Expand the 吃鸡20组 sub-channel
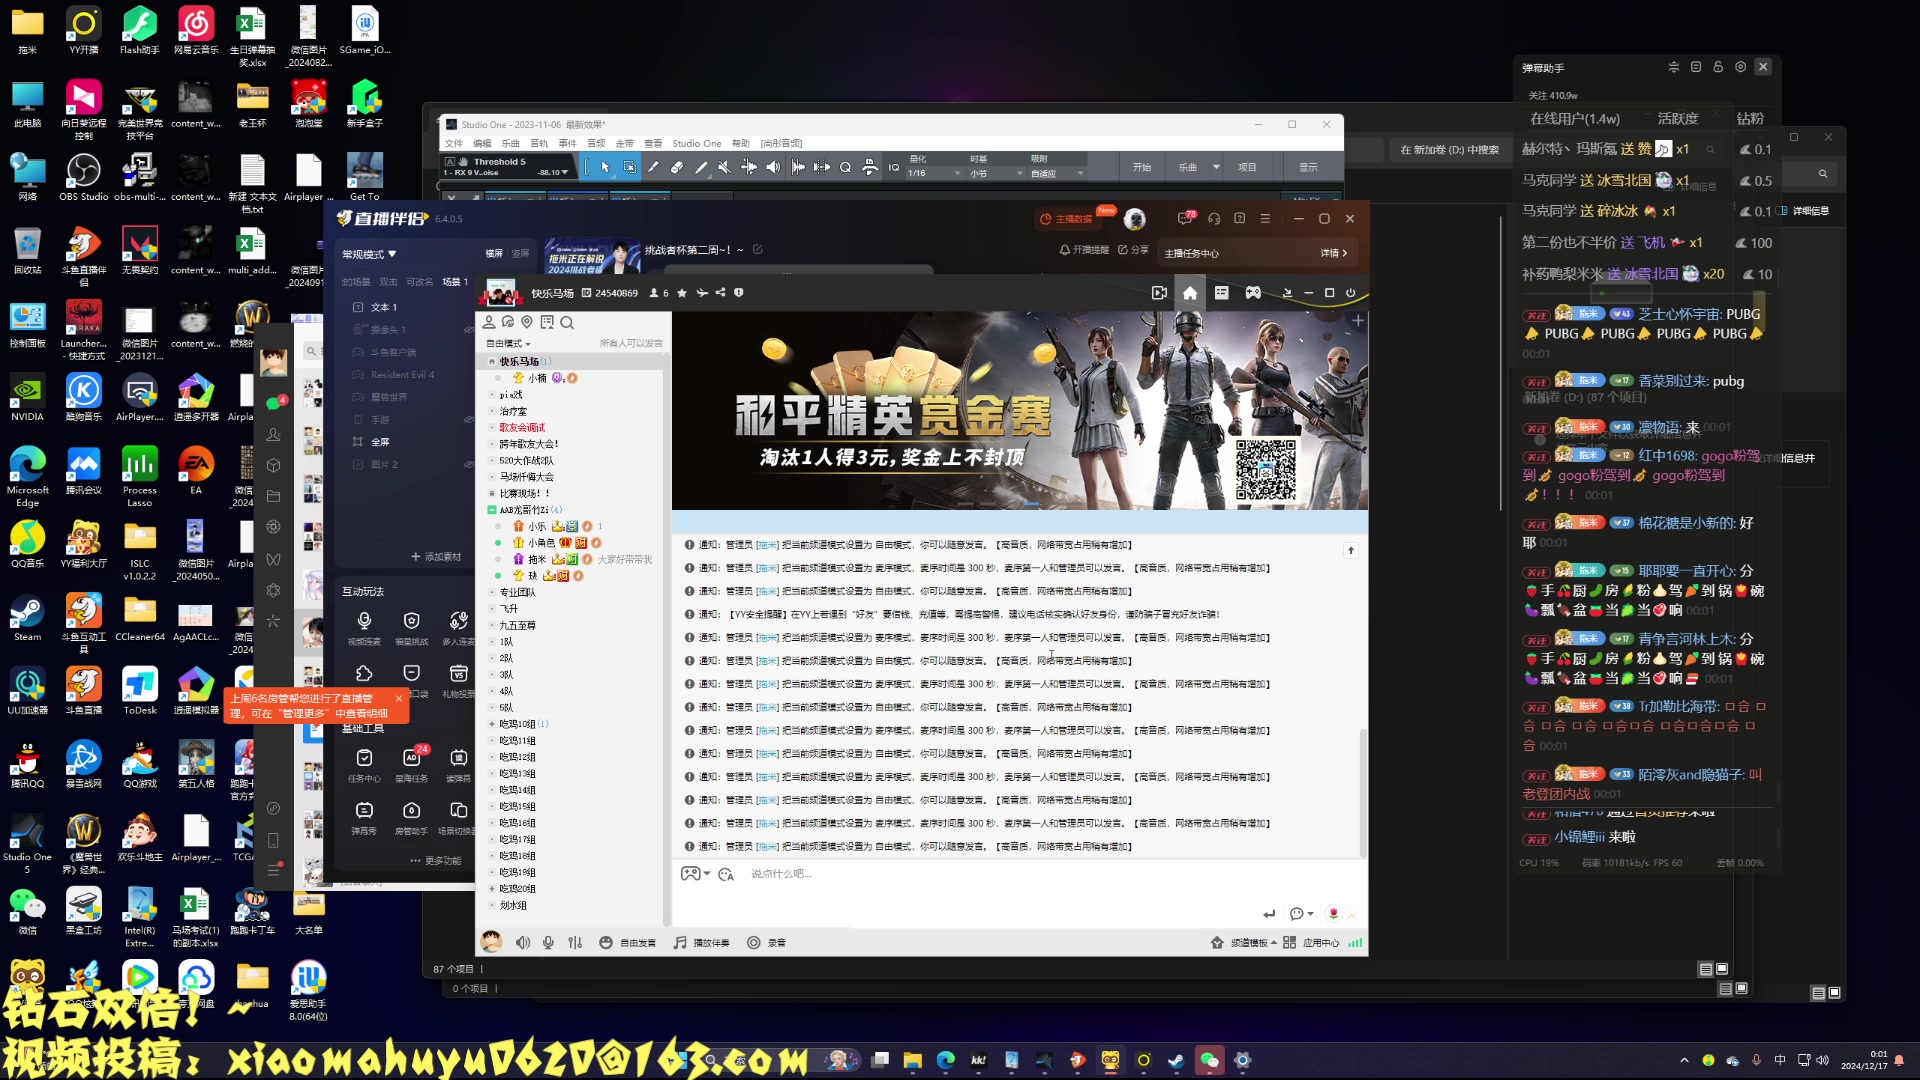 (492, 889)
